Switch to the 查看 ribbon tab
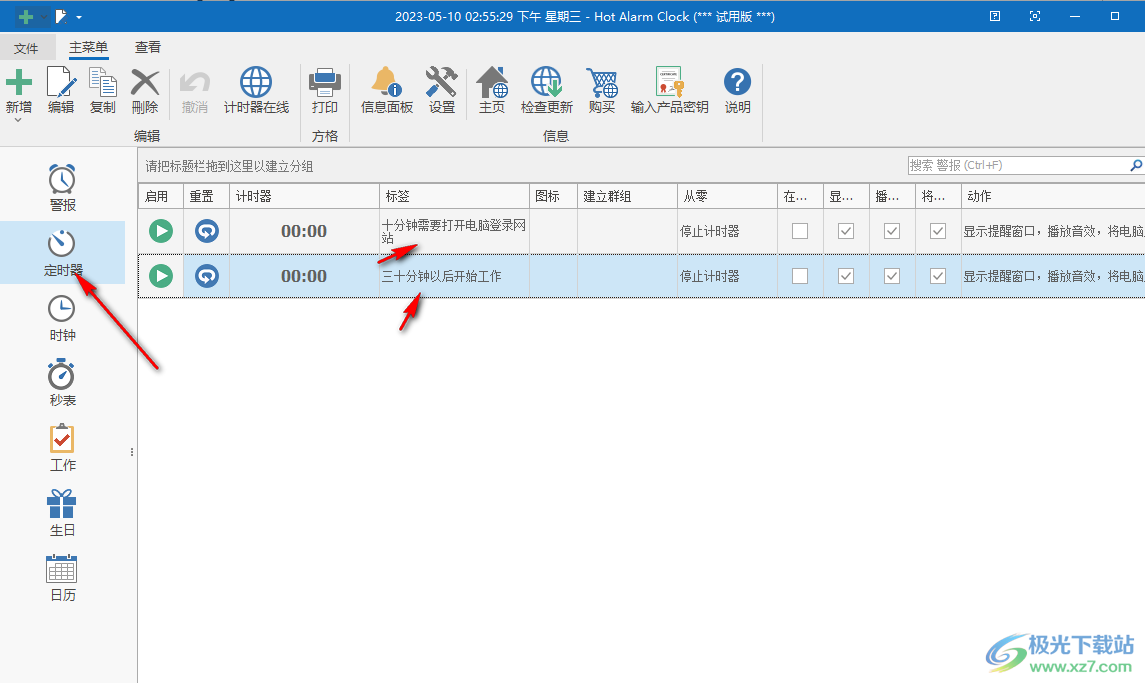 point(148,47)
